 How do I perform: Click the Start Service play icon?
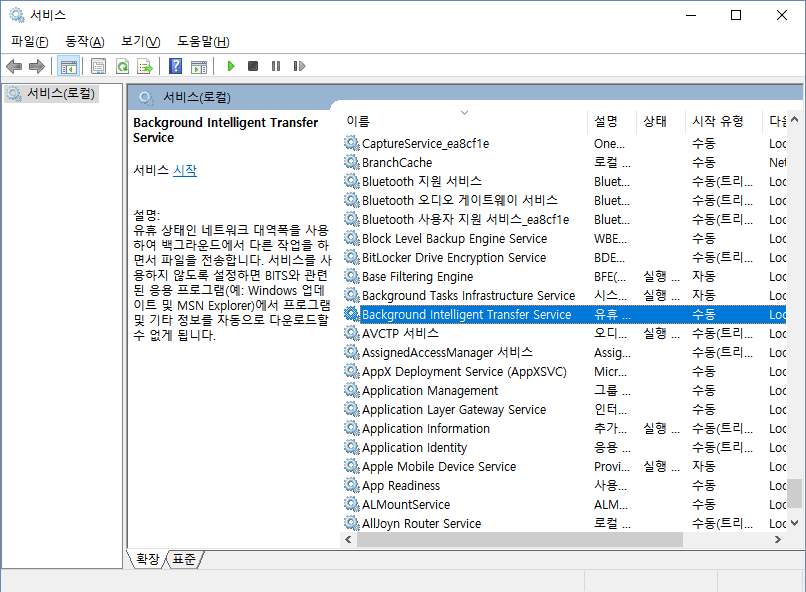pos(230,67)
